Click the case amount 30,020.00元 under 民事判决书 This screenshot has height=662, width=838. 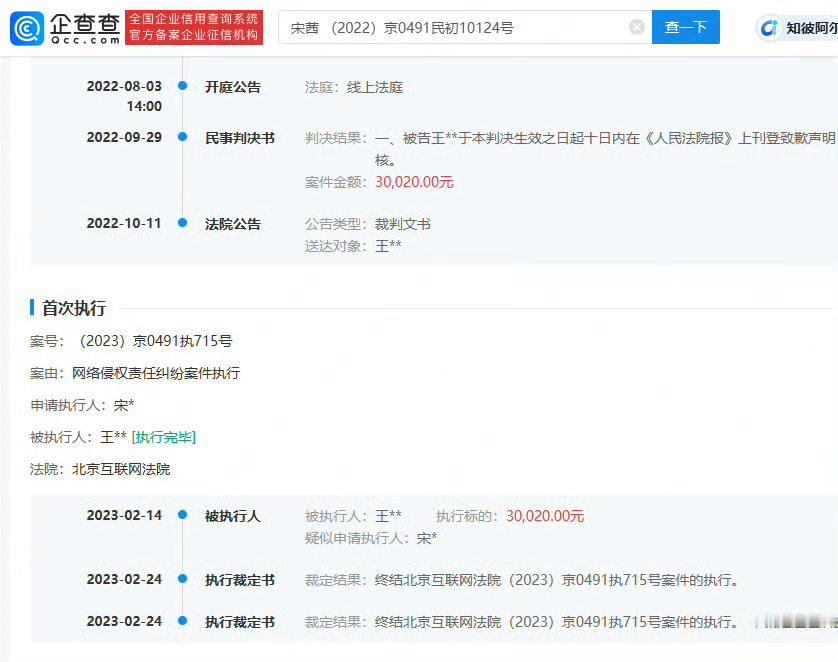coord(414,182)
